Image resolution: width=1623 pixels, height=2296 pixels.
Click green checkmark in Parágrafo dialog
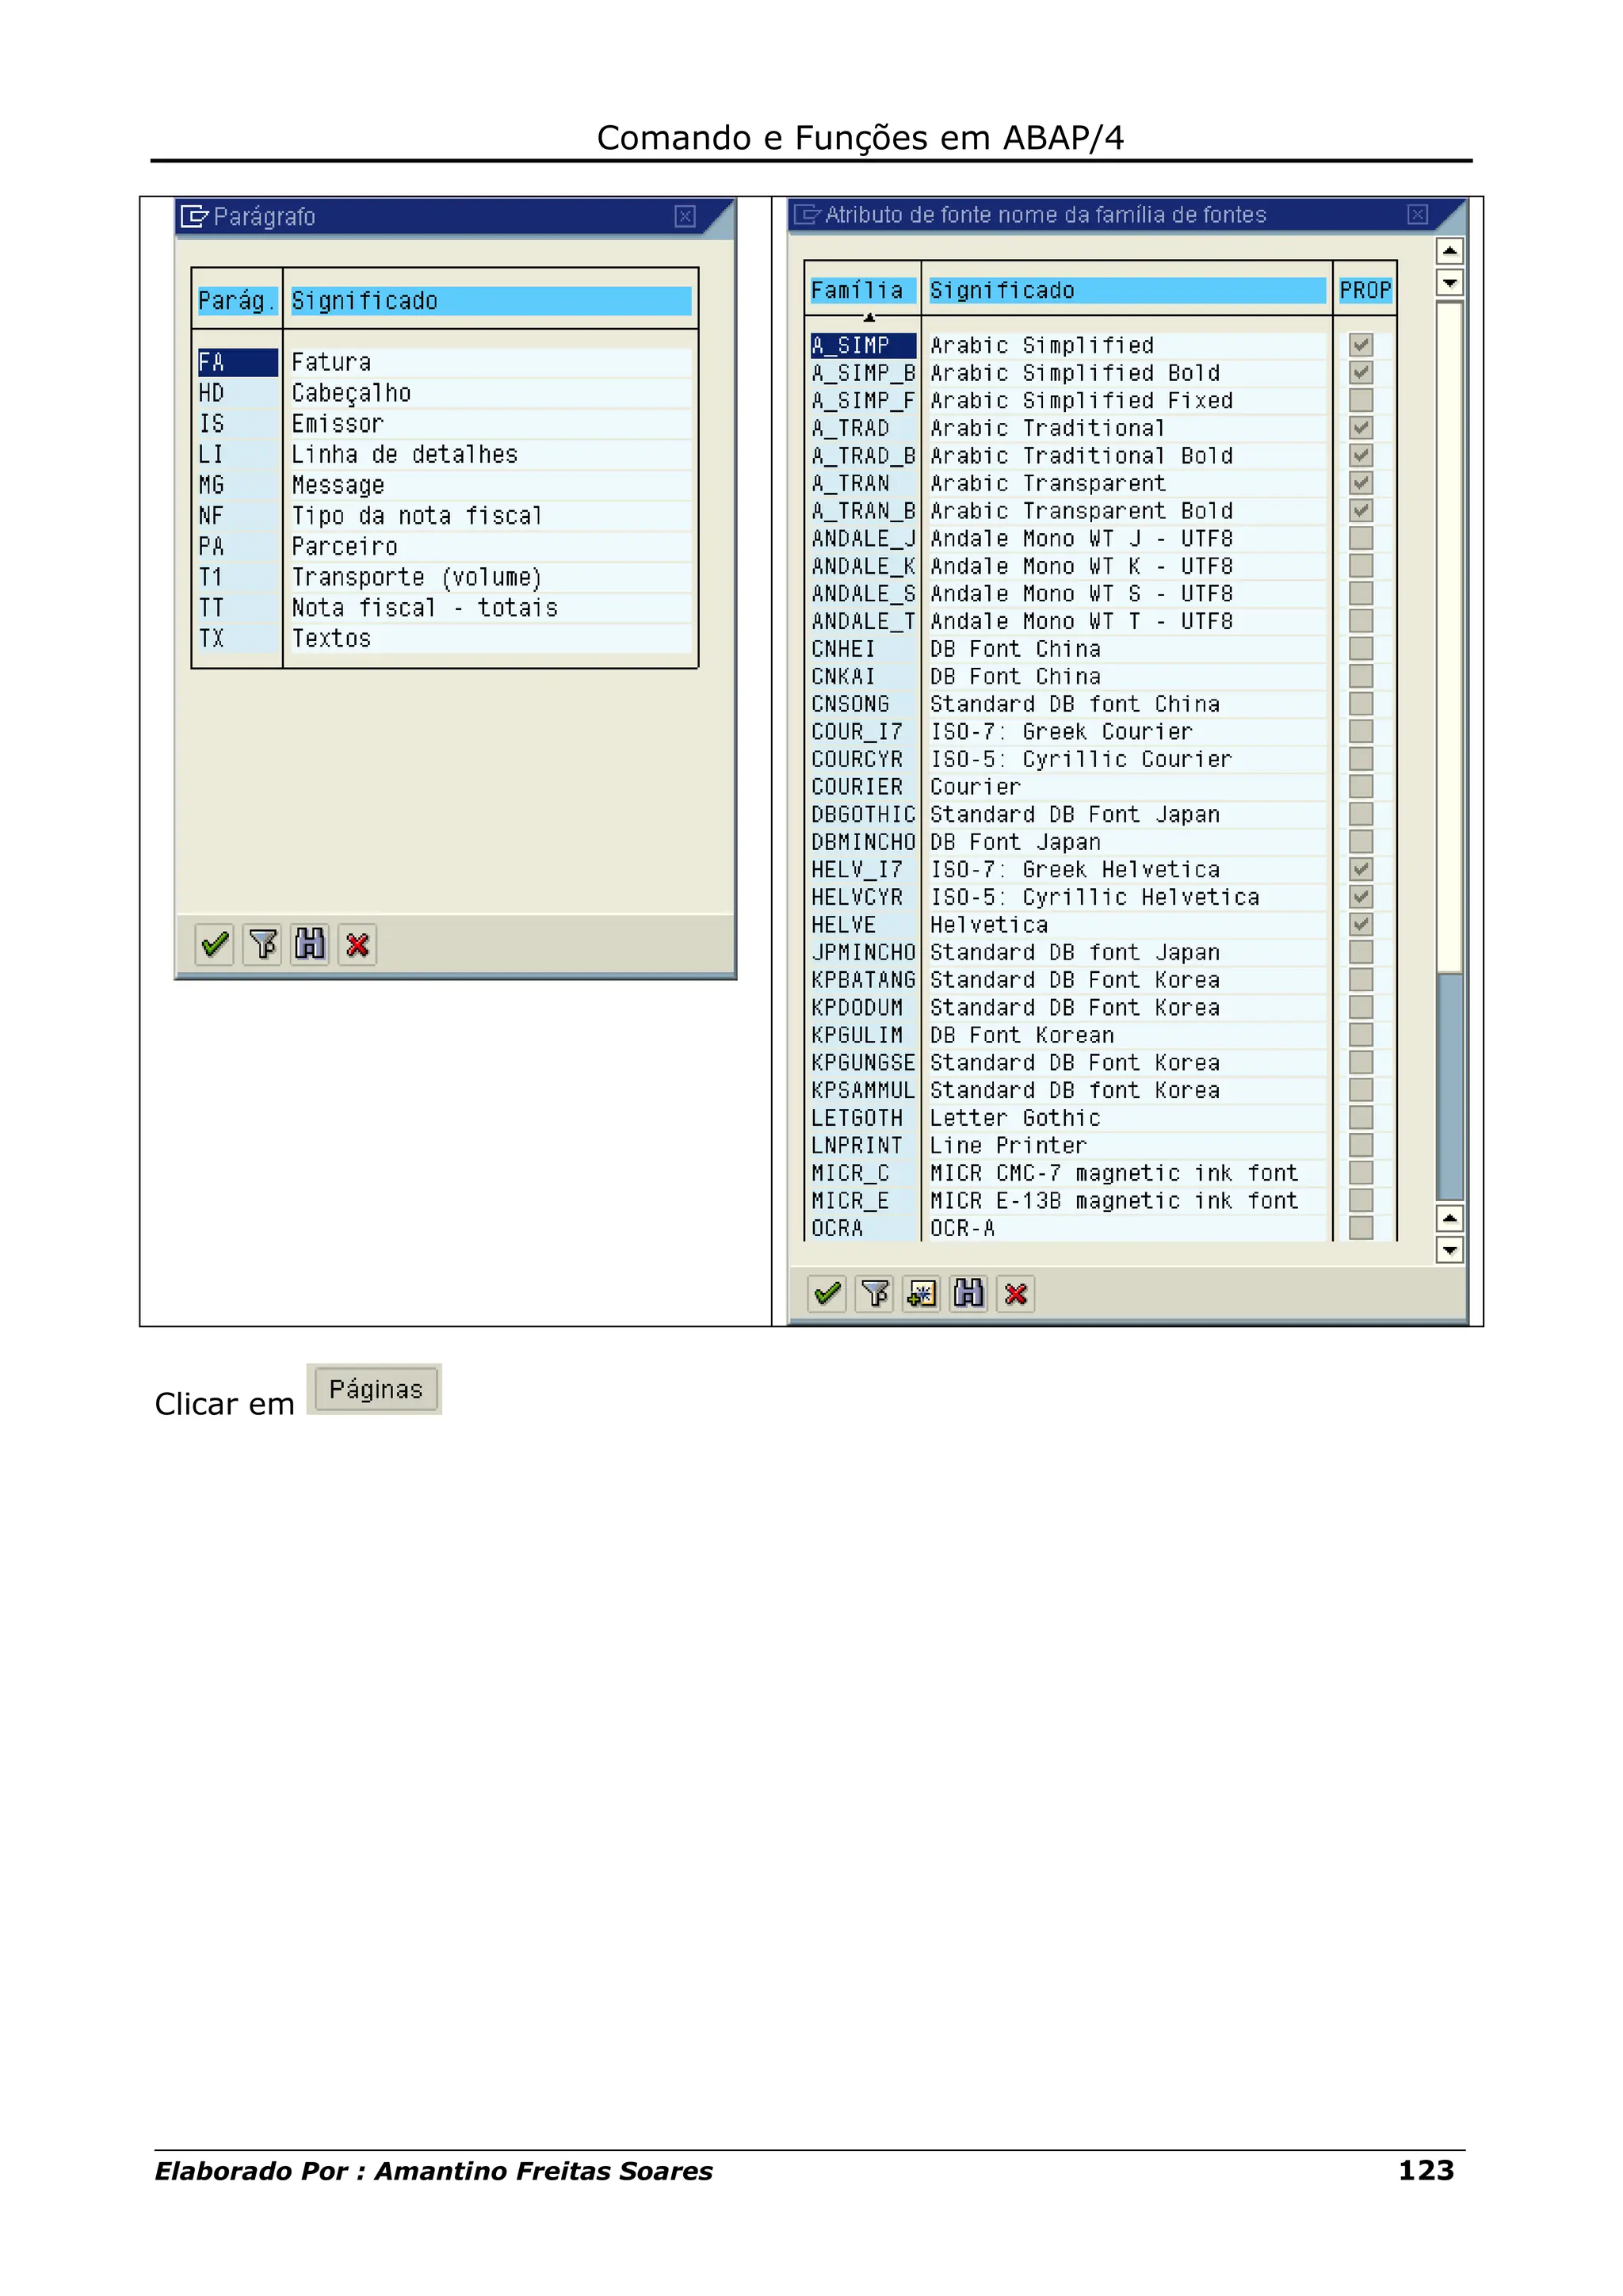tap(215, 944)
